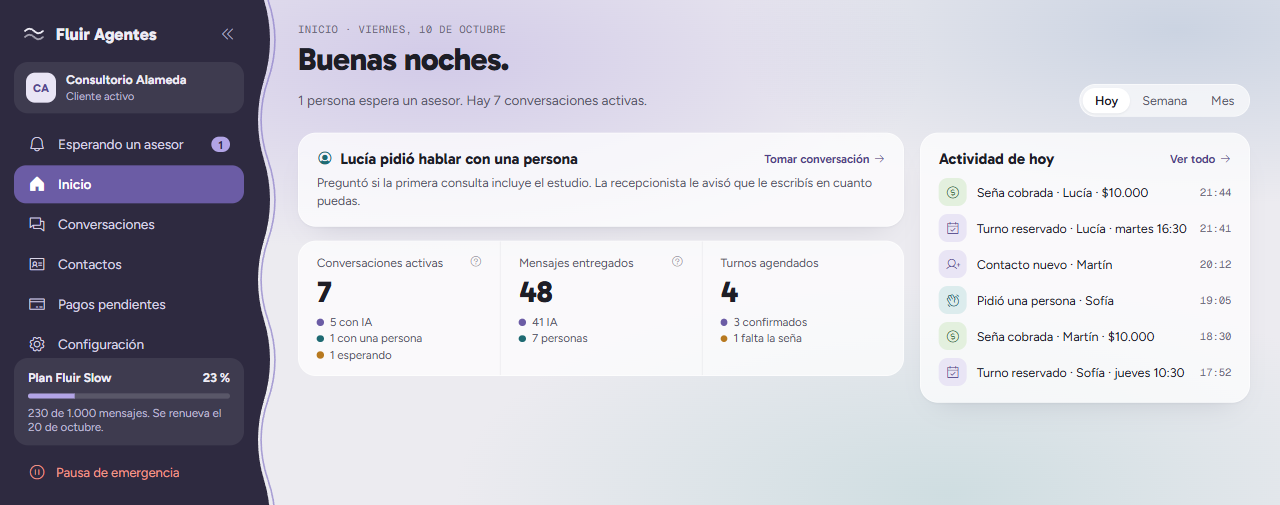This screenshot has height=505, width=1280.
Task: Open activity 'Contacto nuevo · Martín'
Action: pos(1085,264)
